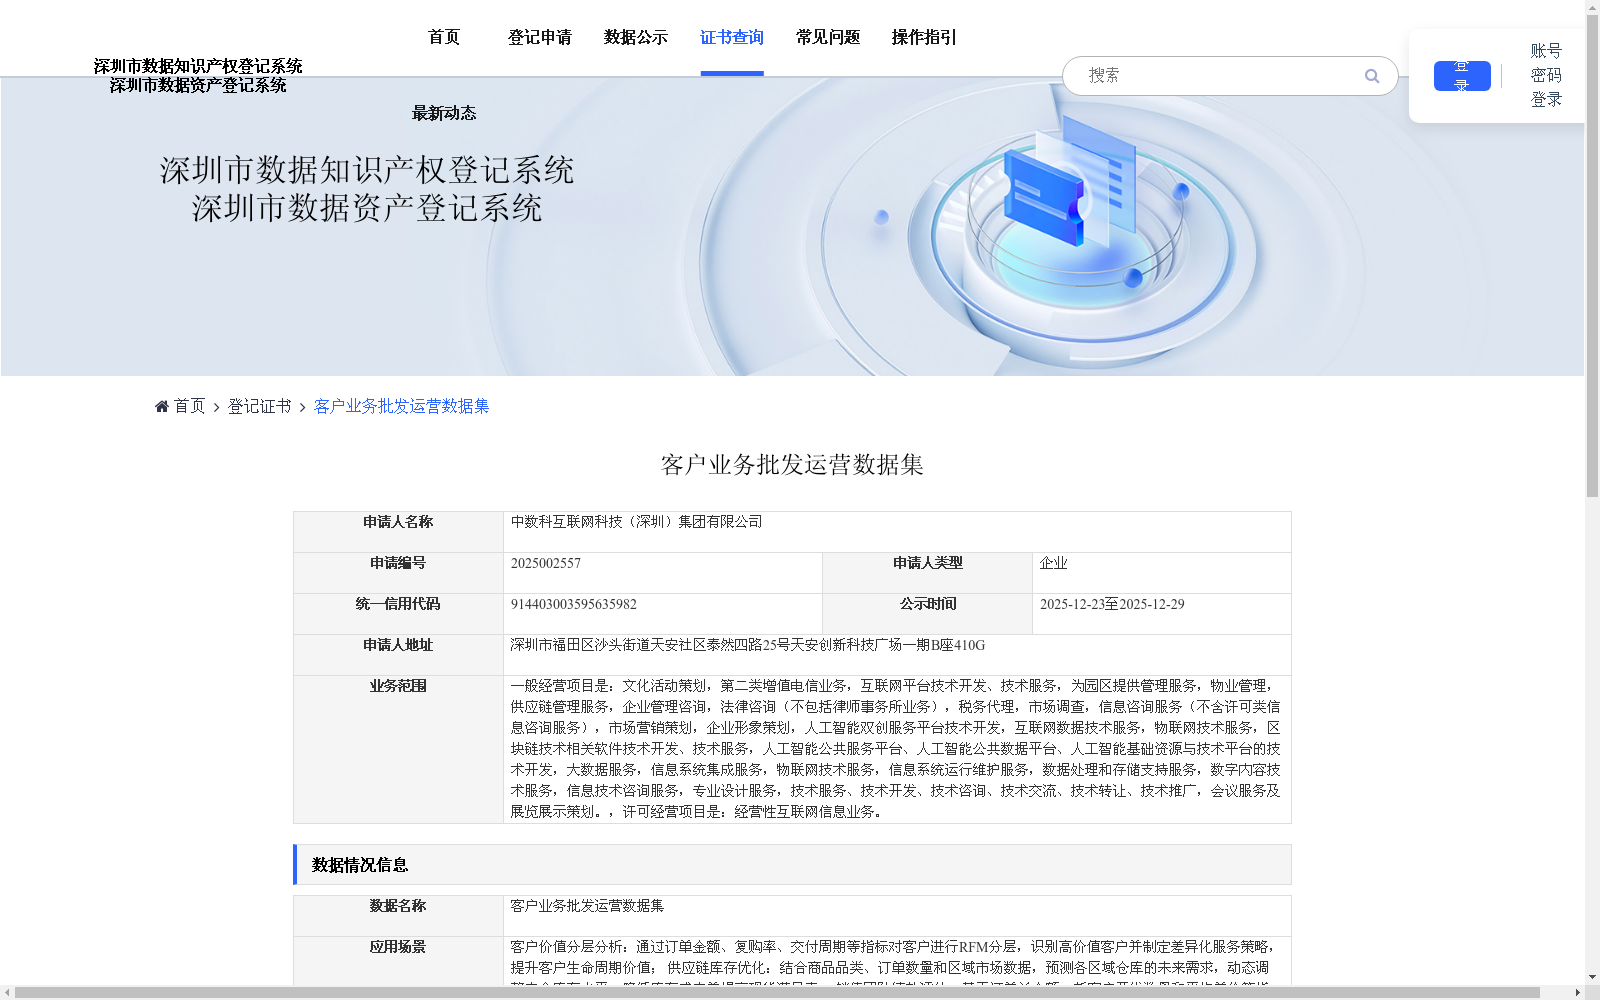The image size is (1600, 1000).
Task: Click the 申请人类型 label cell
Action: click(x=928, y=573)
